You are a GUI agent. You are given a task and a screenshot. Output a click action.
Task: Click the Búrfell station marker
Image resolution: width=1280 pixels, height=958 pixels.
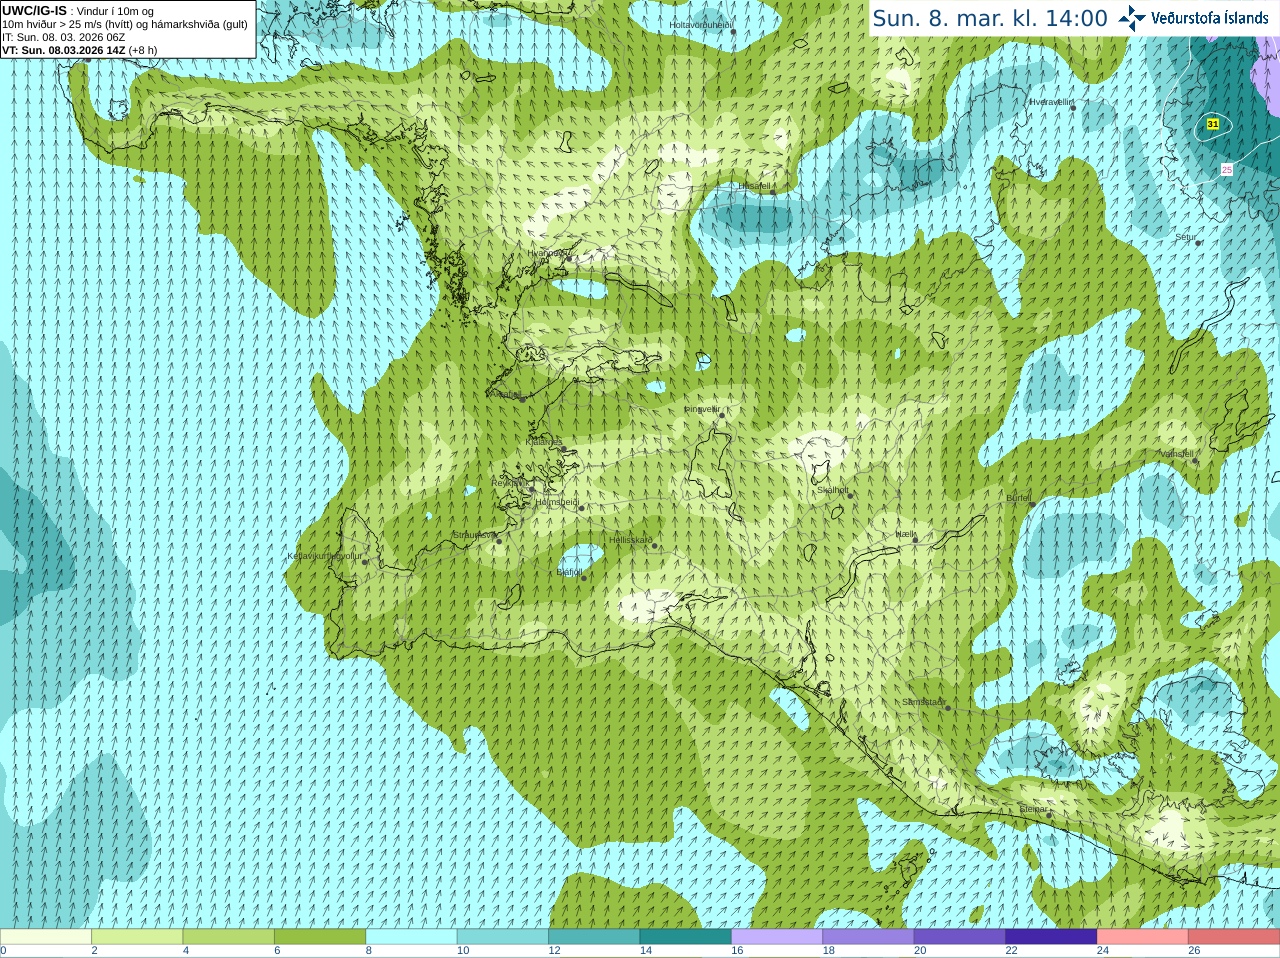pos(1033,503)
